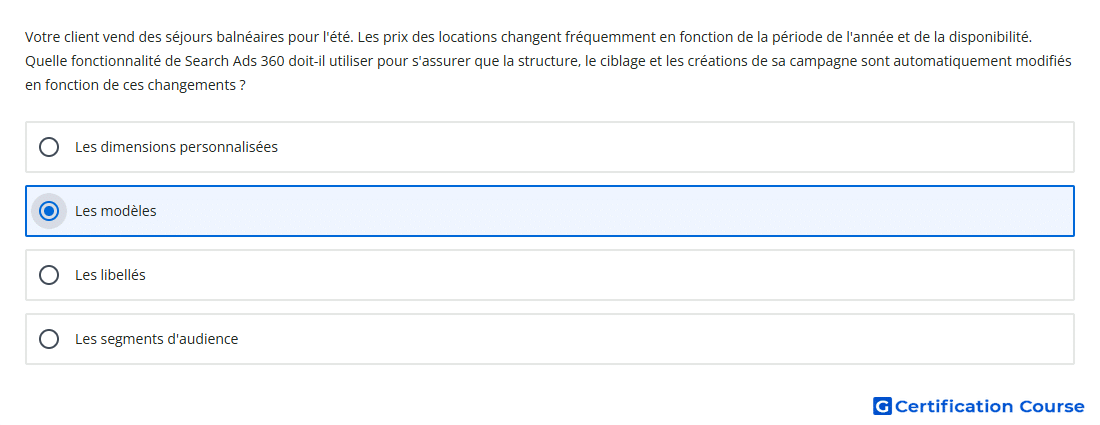Image resolution: width=1100 pixels, height=425 pixels.
Task: Click empty area of the dimensions personnalisées answer card
Action: [x=673, y=147]
